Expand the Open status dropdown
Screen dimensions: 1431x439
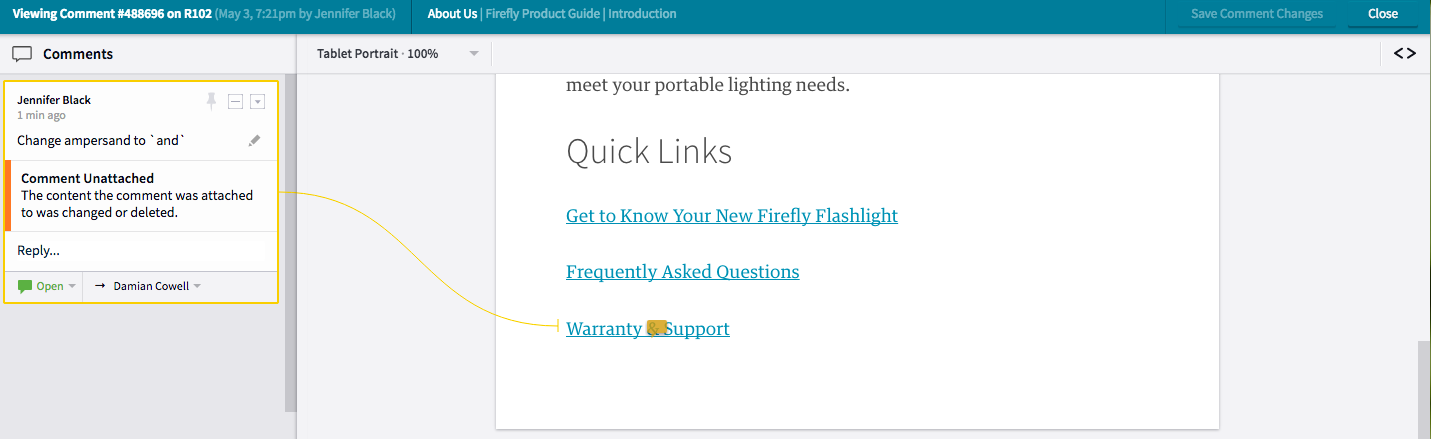pyautogui.click(x=71, y=287)
